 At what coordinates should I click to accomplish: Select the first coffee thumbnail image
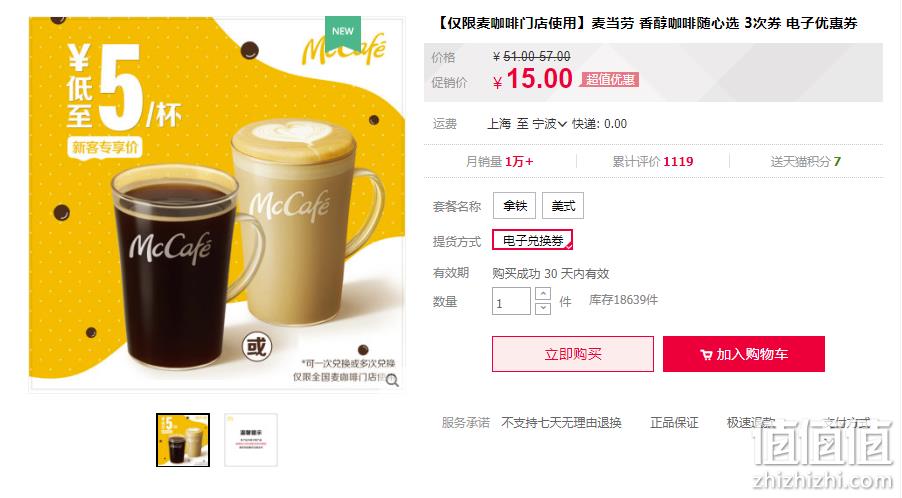183,440
